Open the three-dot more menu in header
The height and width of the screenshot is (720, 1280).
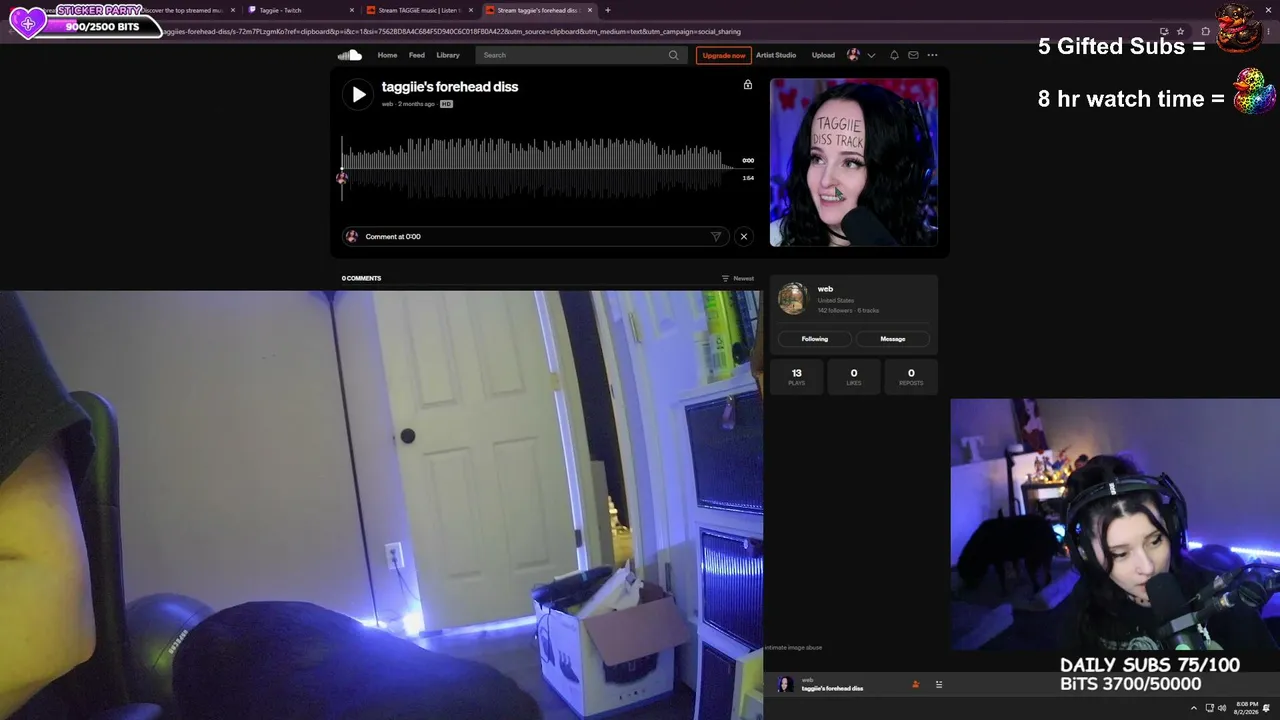(x=932, y=55)
